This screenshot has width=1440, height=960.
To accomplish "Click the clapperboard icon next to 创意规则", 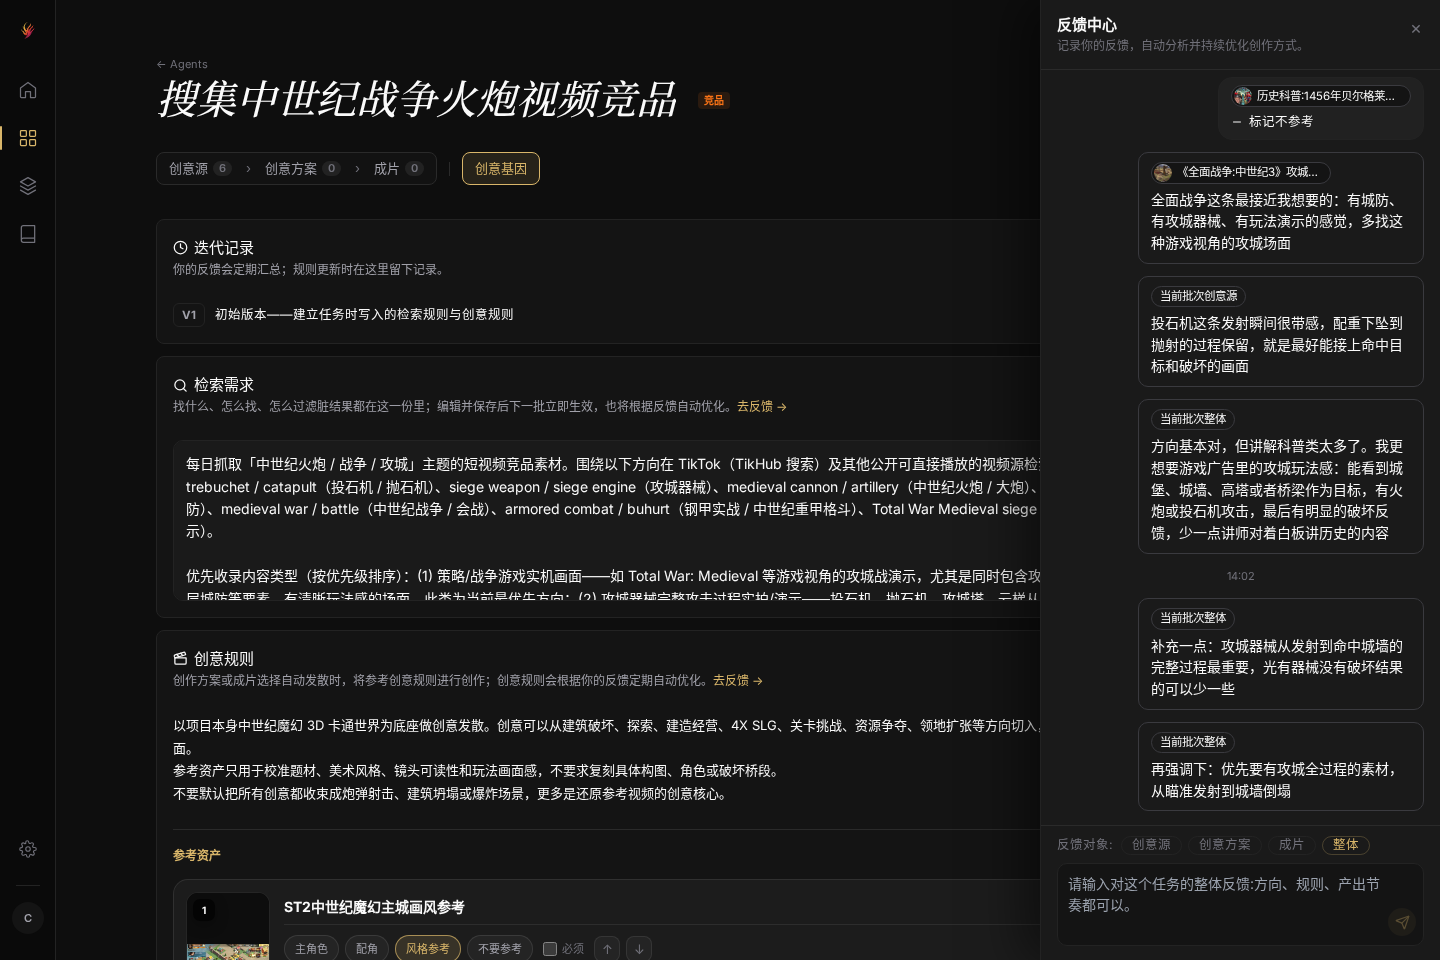I will [x=180, y=659].
